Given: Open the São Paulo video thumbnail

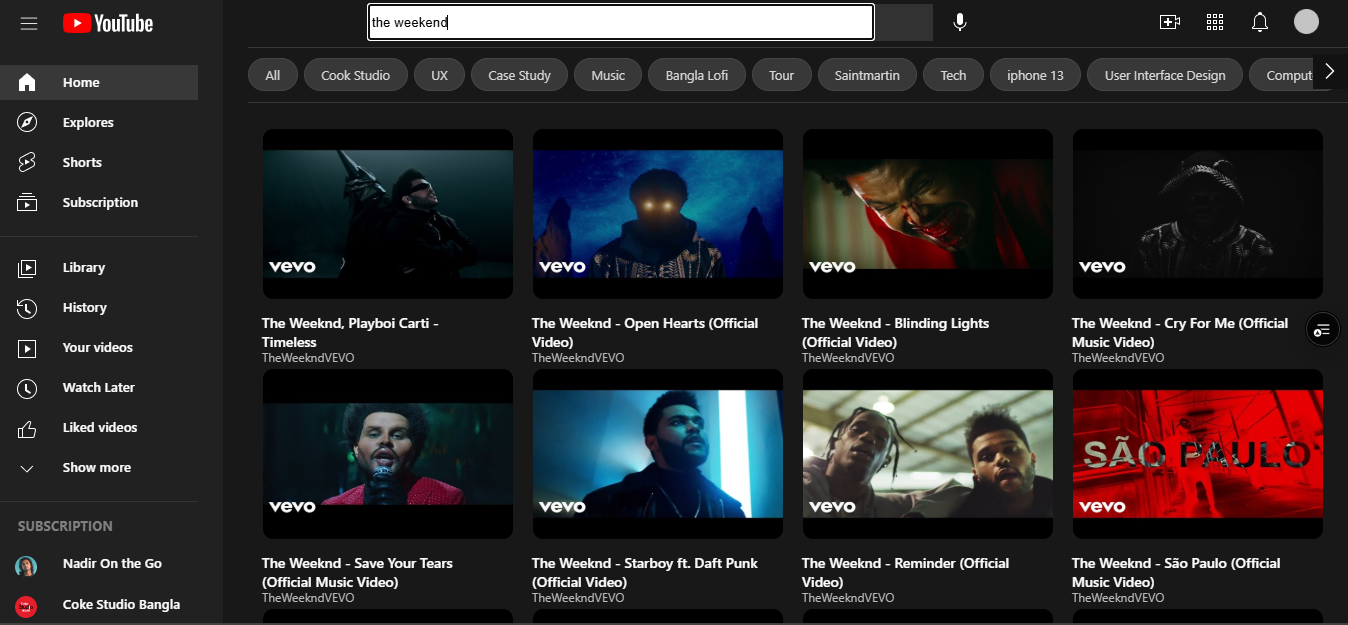Looking at the screenshot, I should click(1198, 454).
